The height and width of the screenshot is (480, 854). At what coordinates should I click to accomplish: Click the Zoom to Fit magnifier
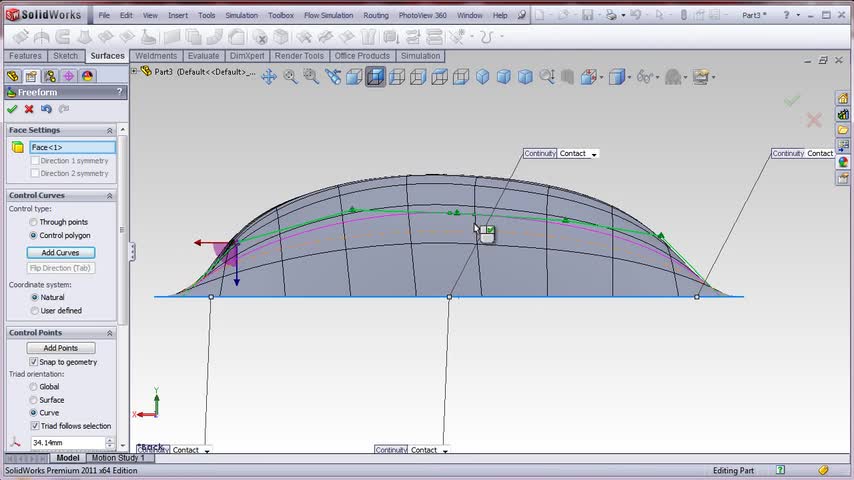pyautogui.click(x=290, y=77)
